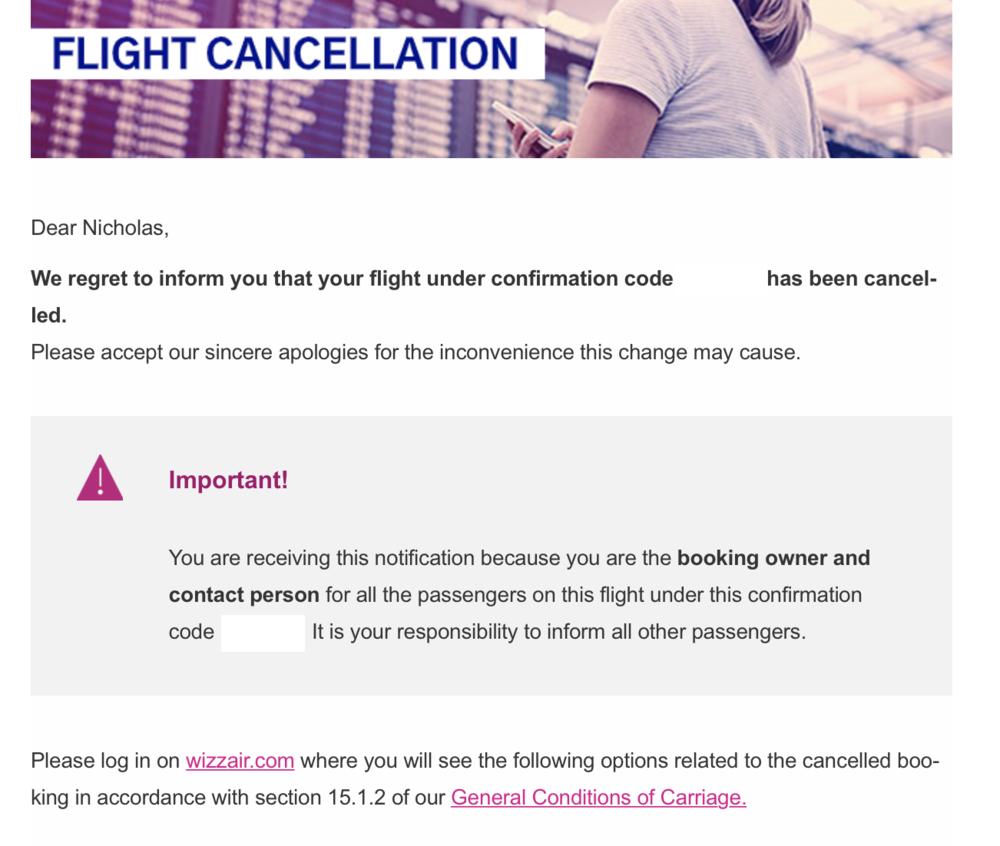The image size is (1000, 846).
Task: Click the pink warning triangle icon
Action: coord(100,478)
